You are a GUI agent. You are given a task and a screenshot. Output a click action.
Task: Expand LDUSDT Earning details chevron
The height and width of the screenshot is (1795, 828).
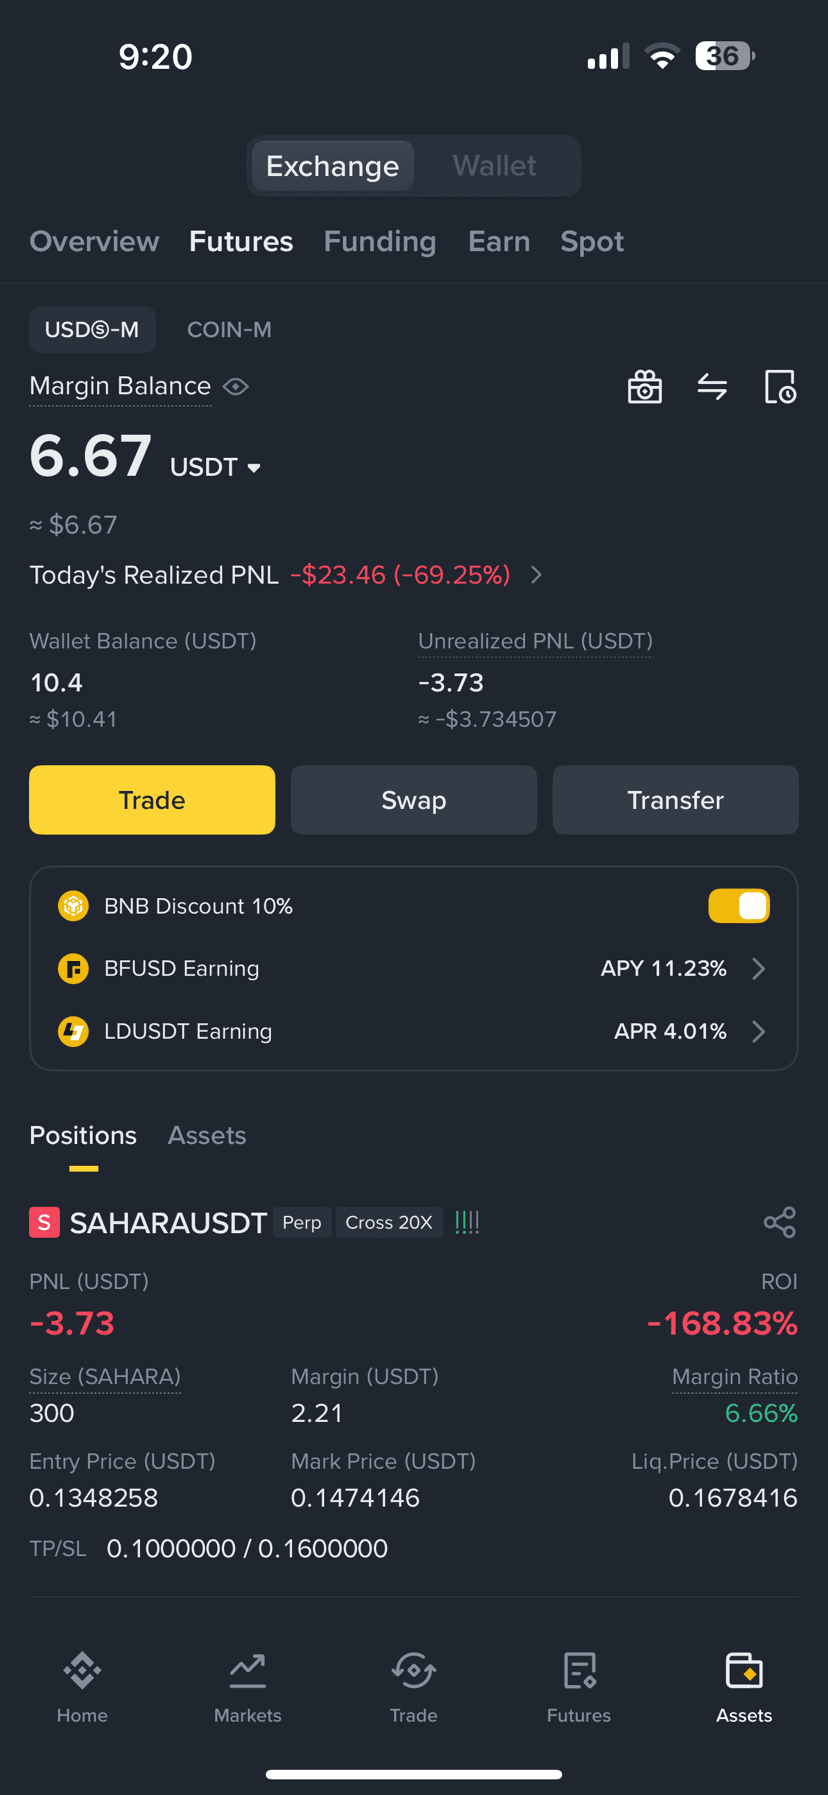coord(758,1031)
